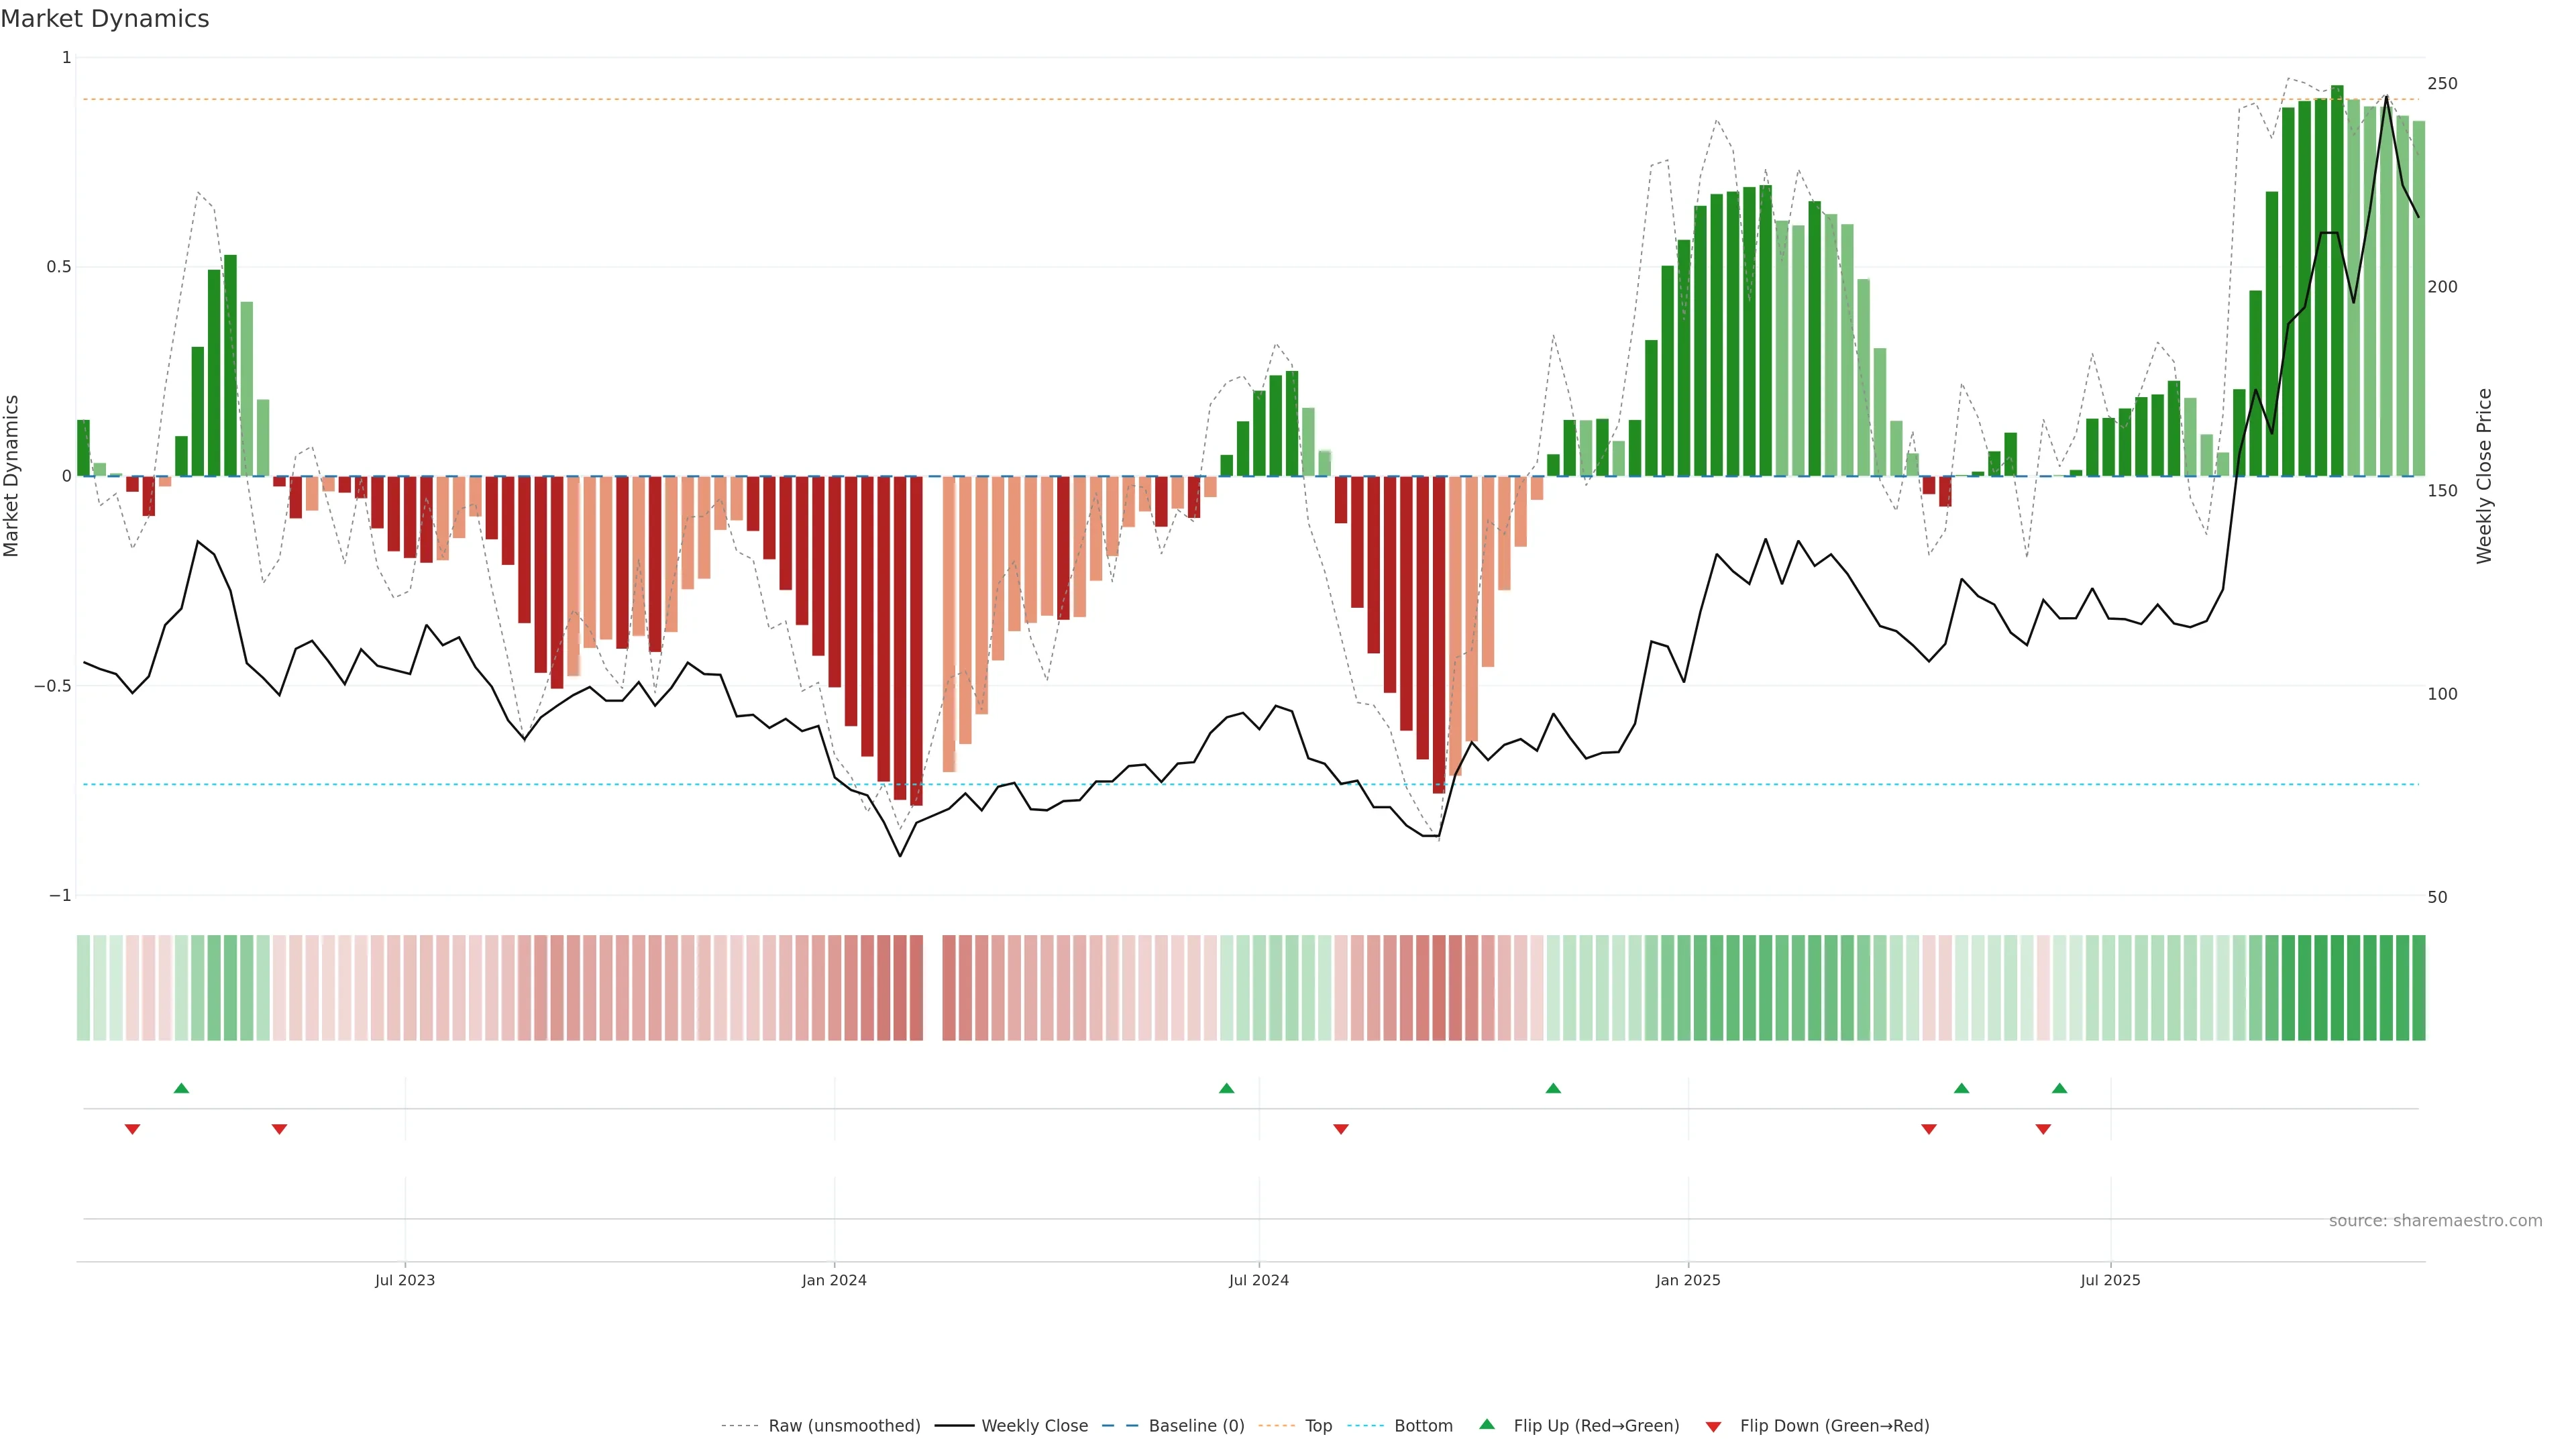Click red triangle icon in the legend
Image resolution: width=2576 pixels, height=1449 pixels.
pyautogui.click(x=1713, y=1426)
